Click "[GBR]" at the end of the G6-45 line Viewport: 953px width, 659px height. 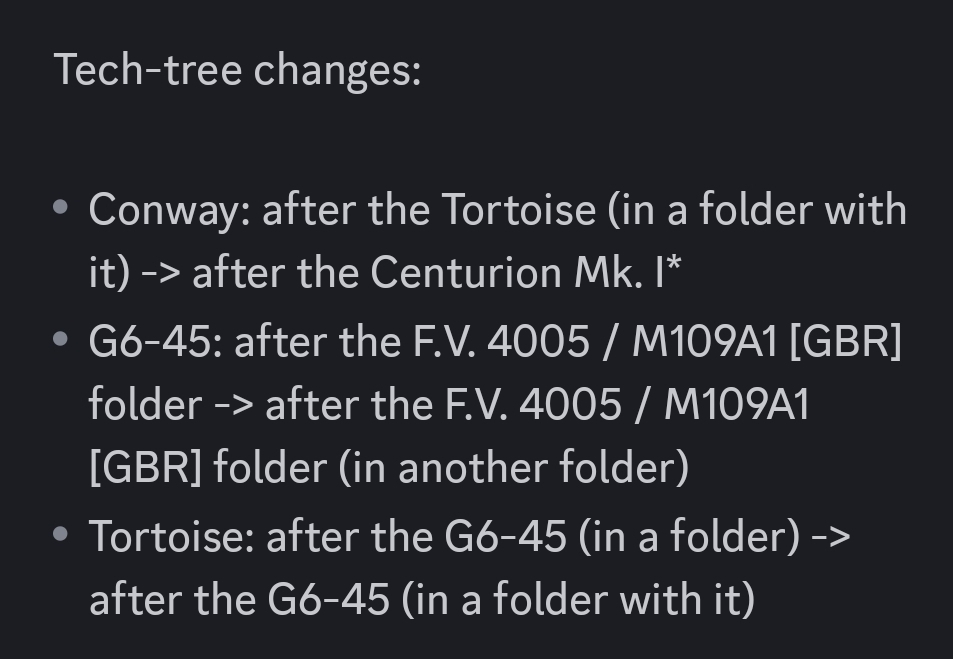(845, 342)
